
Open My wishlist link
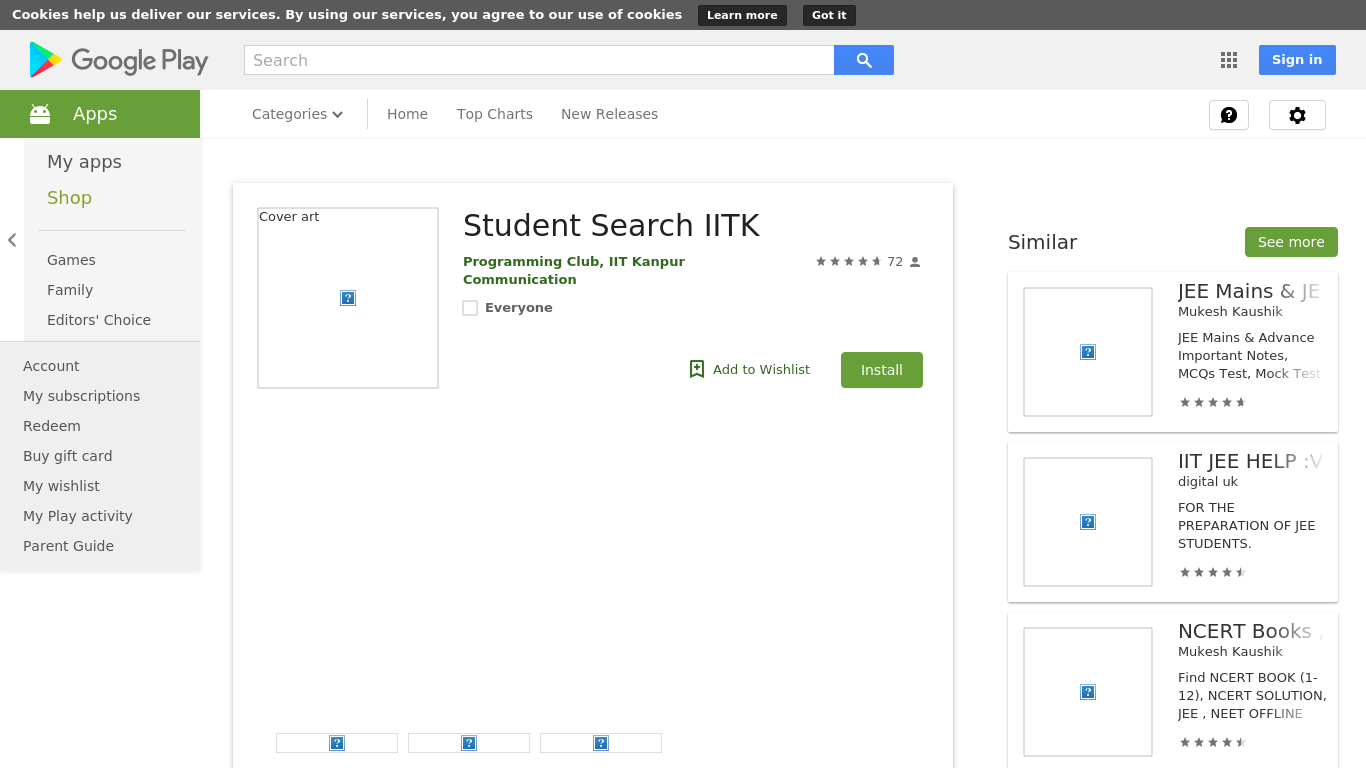click(x=61, y=486)
